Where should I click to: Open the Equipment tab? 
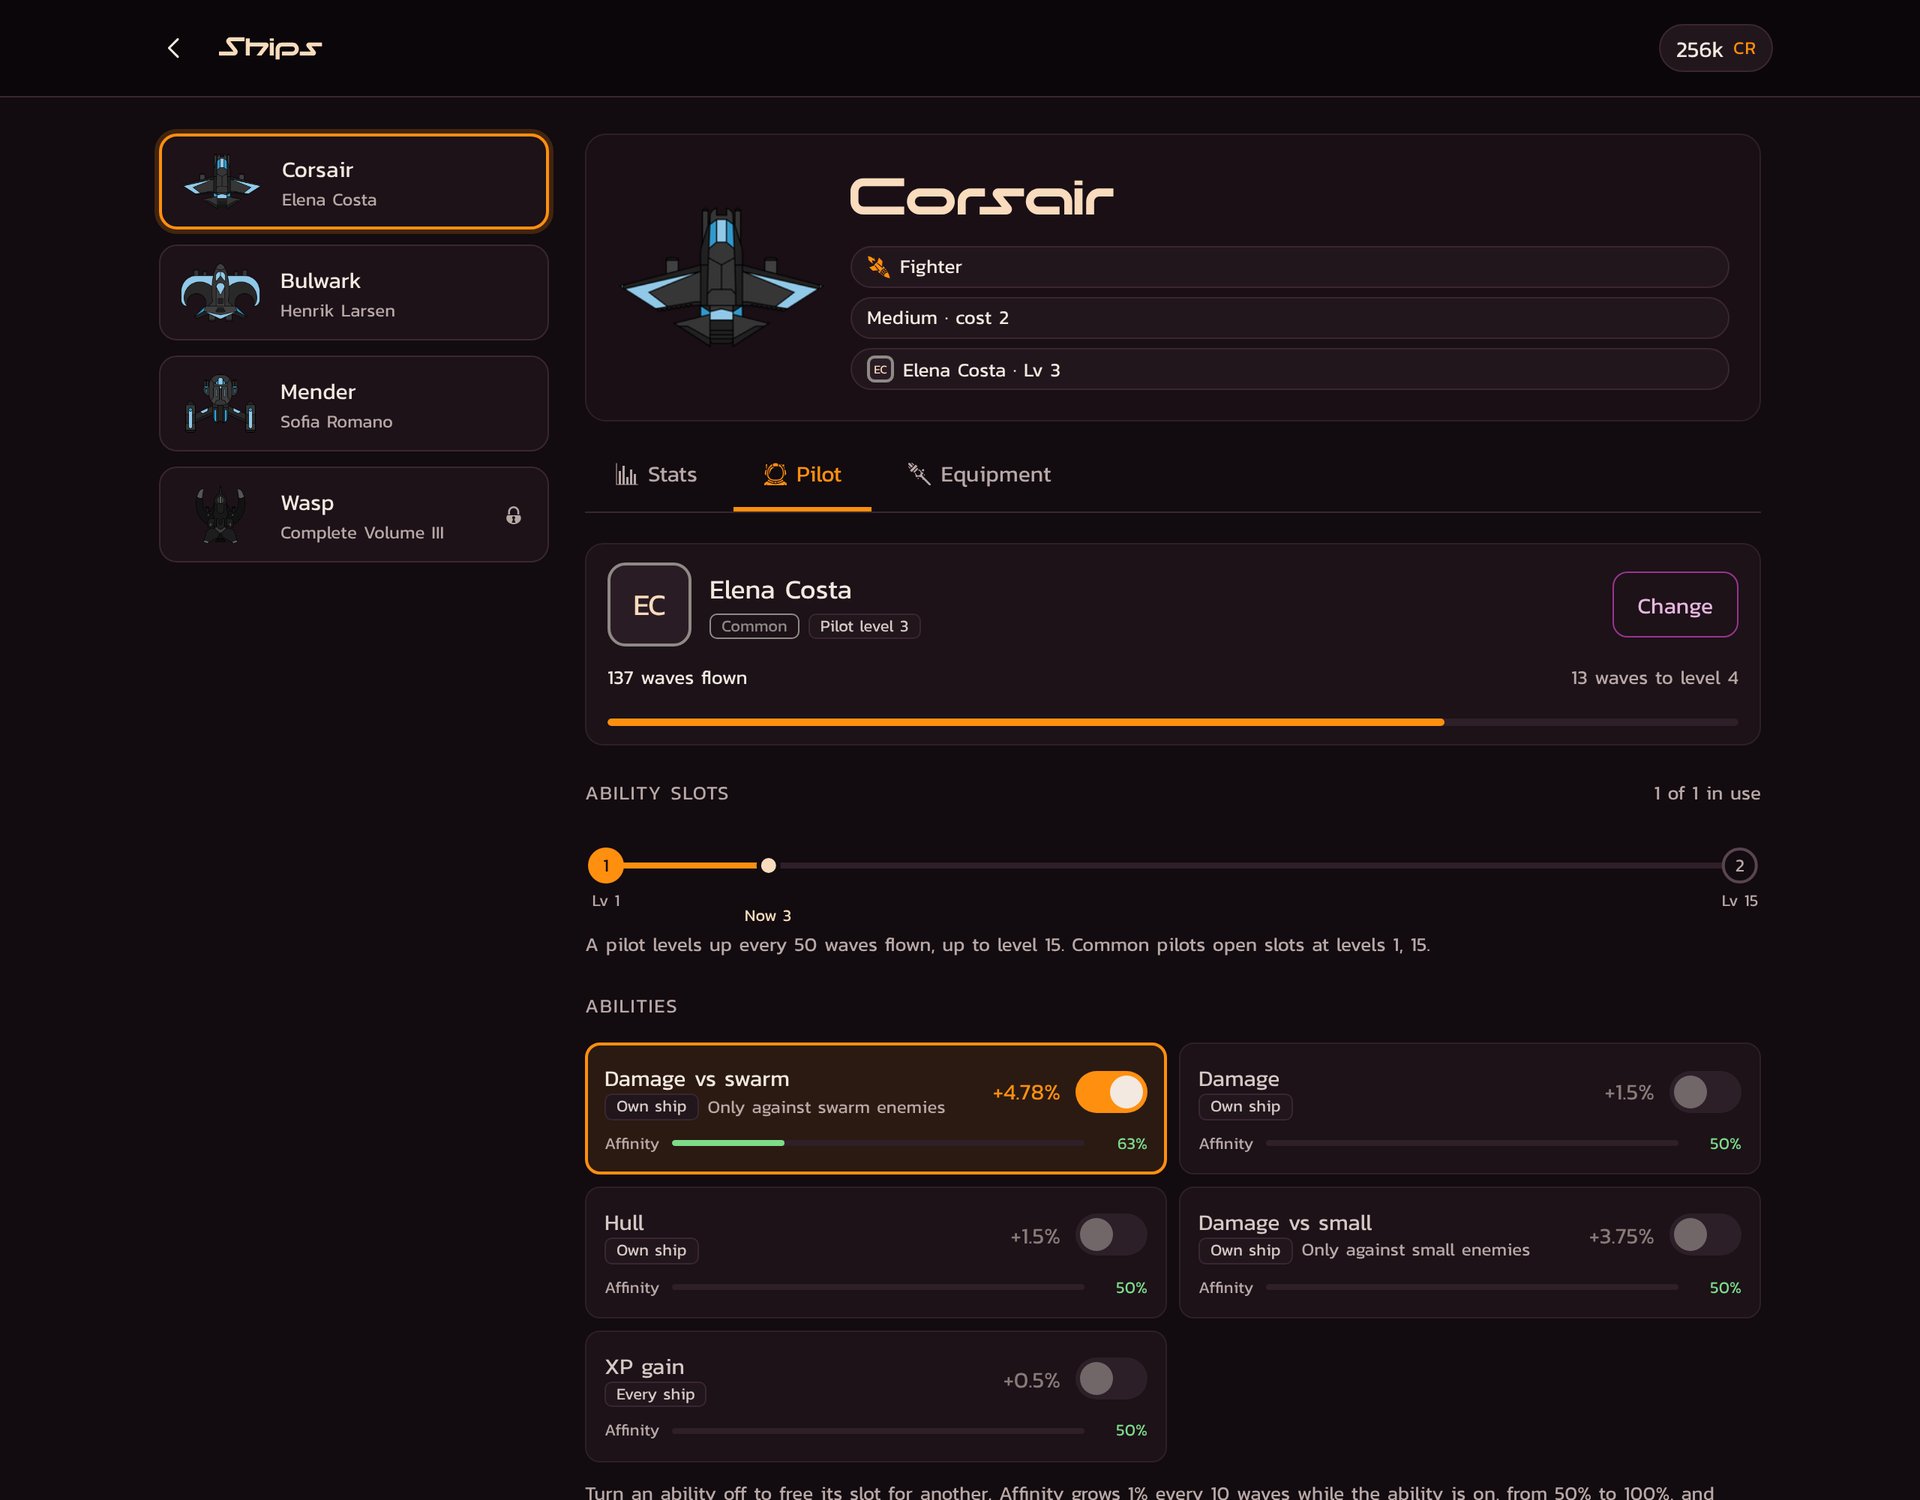click(978, 475)
